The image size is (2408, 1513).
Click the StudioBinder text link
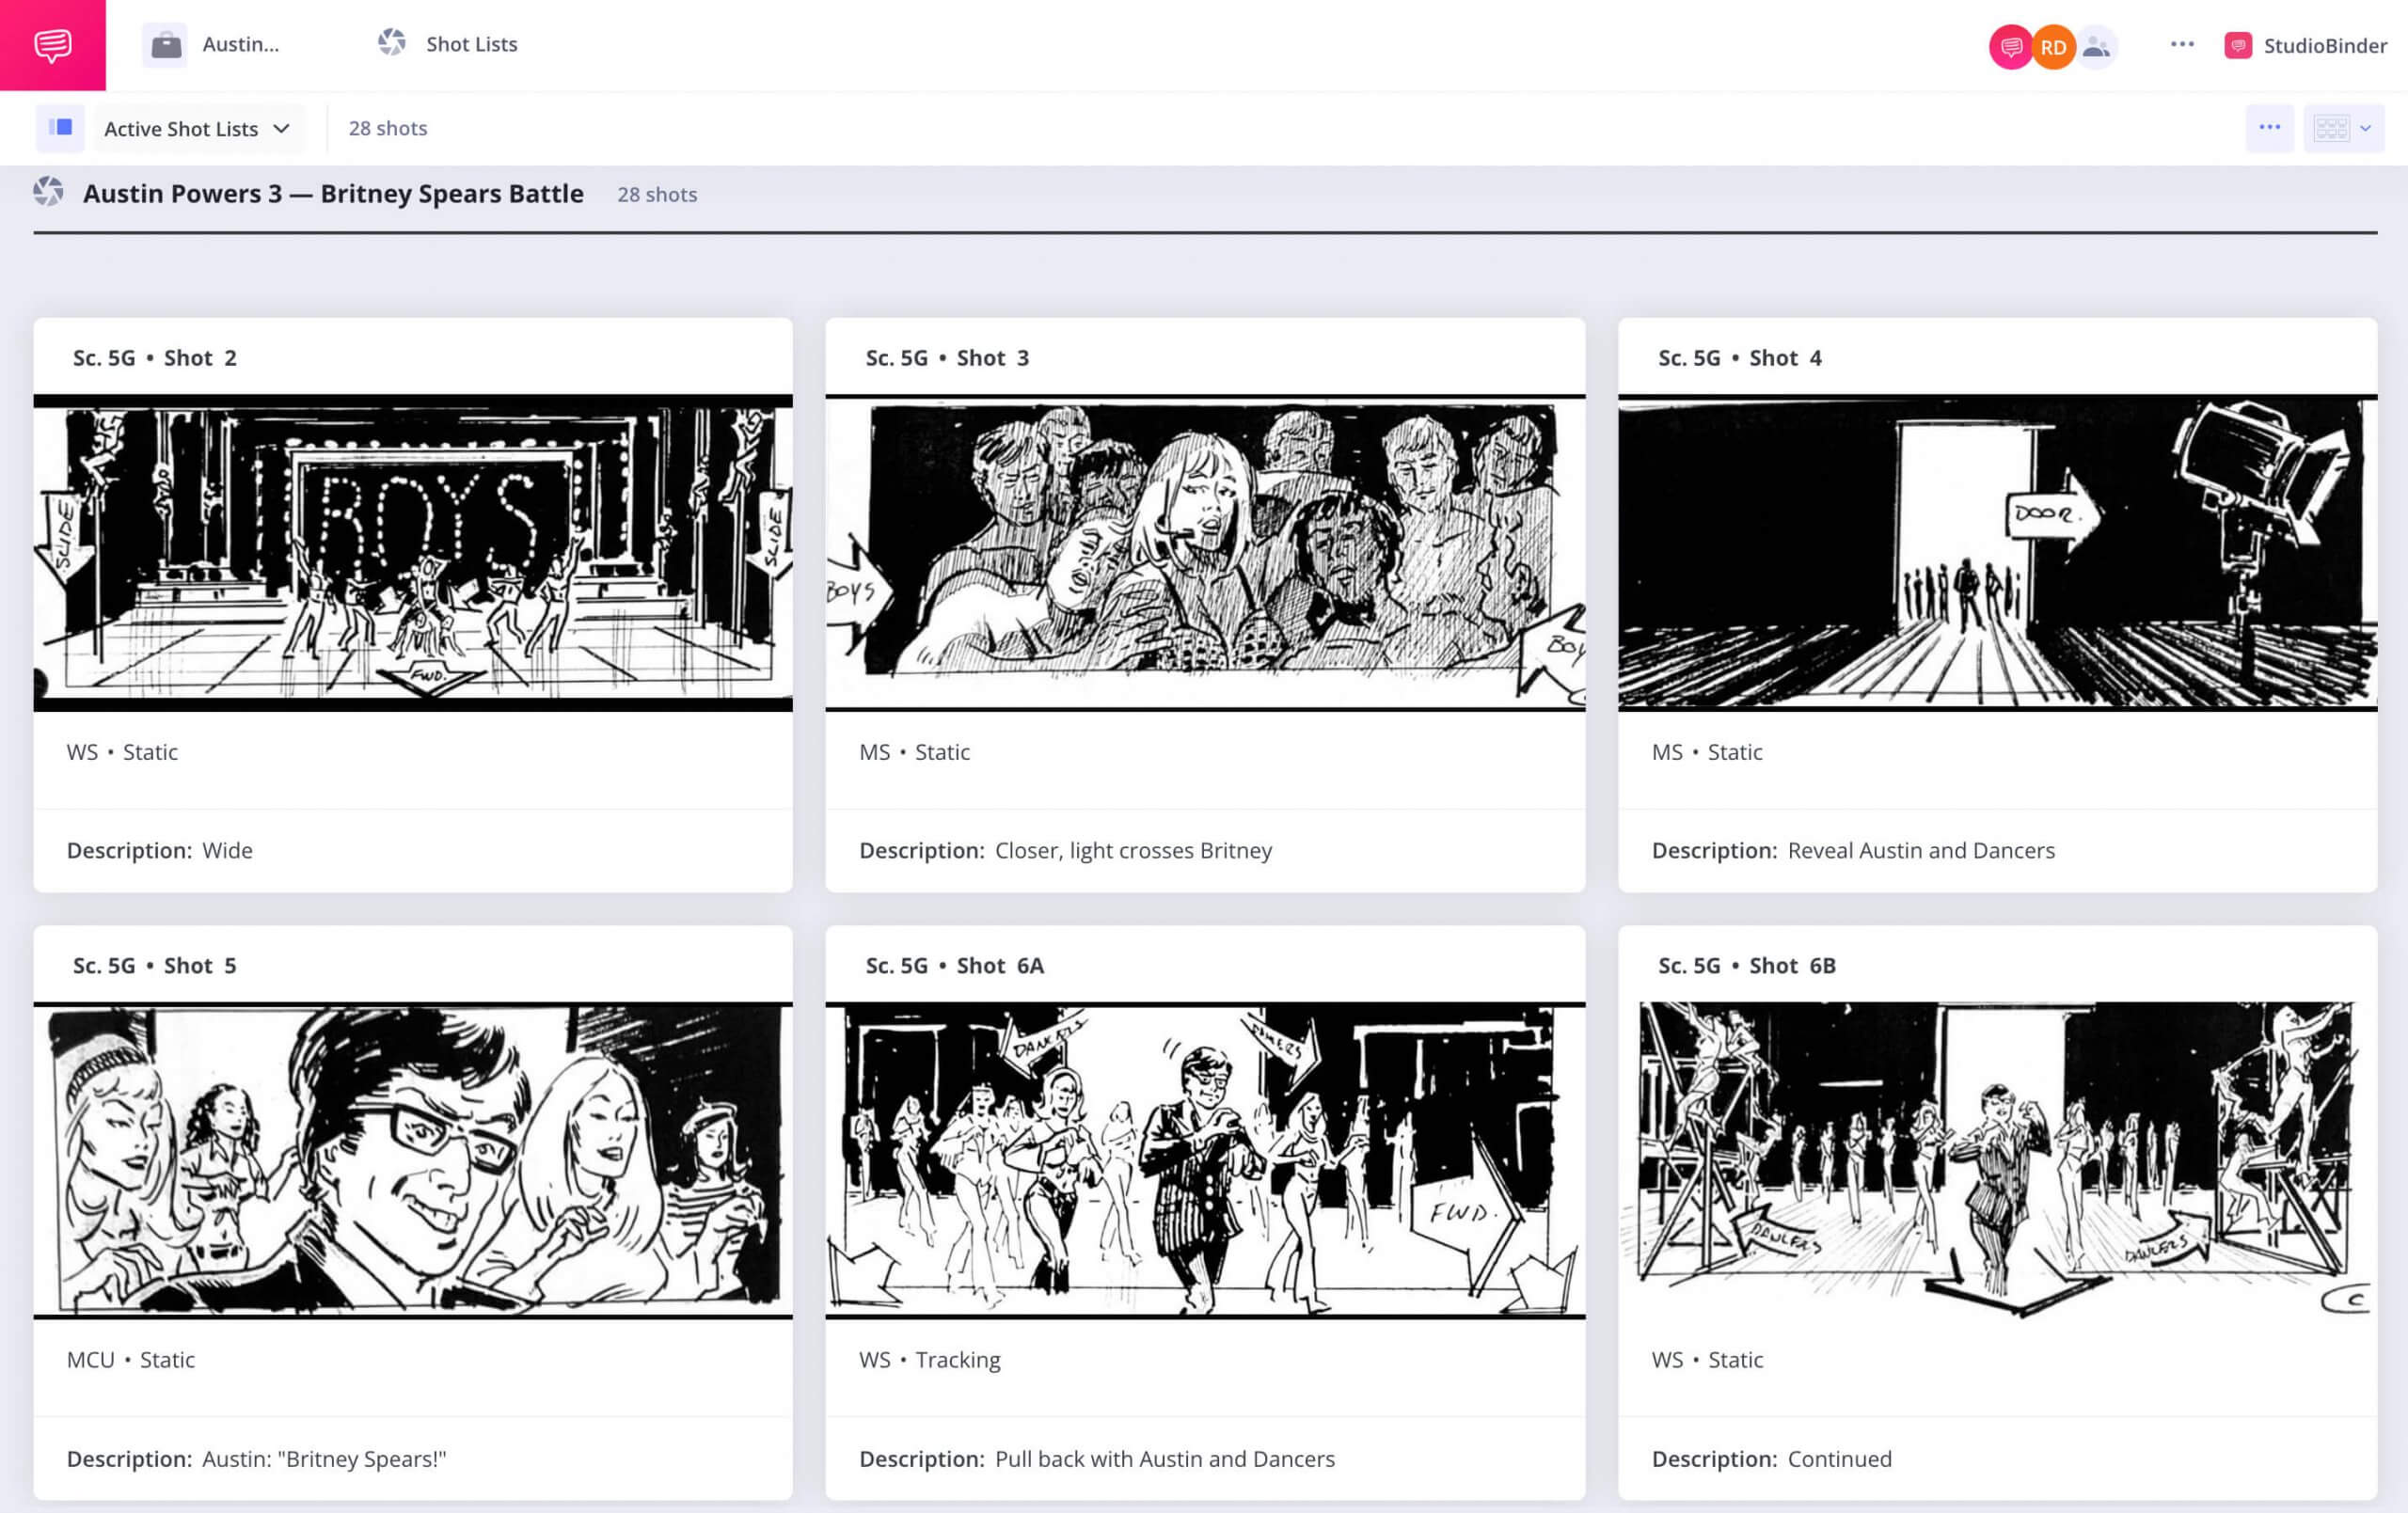2320,44
